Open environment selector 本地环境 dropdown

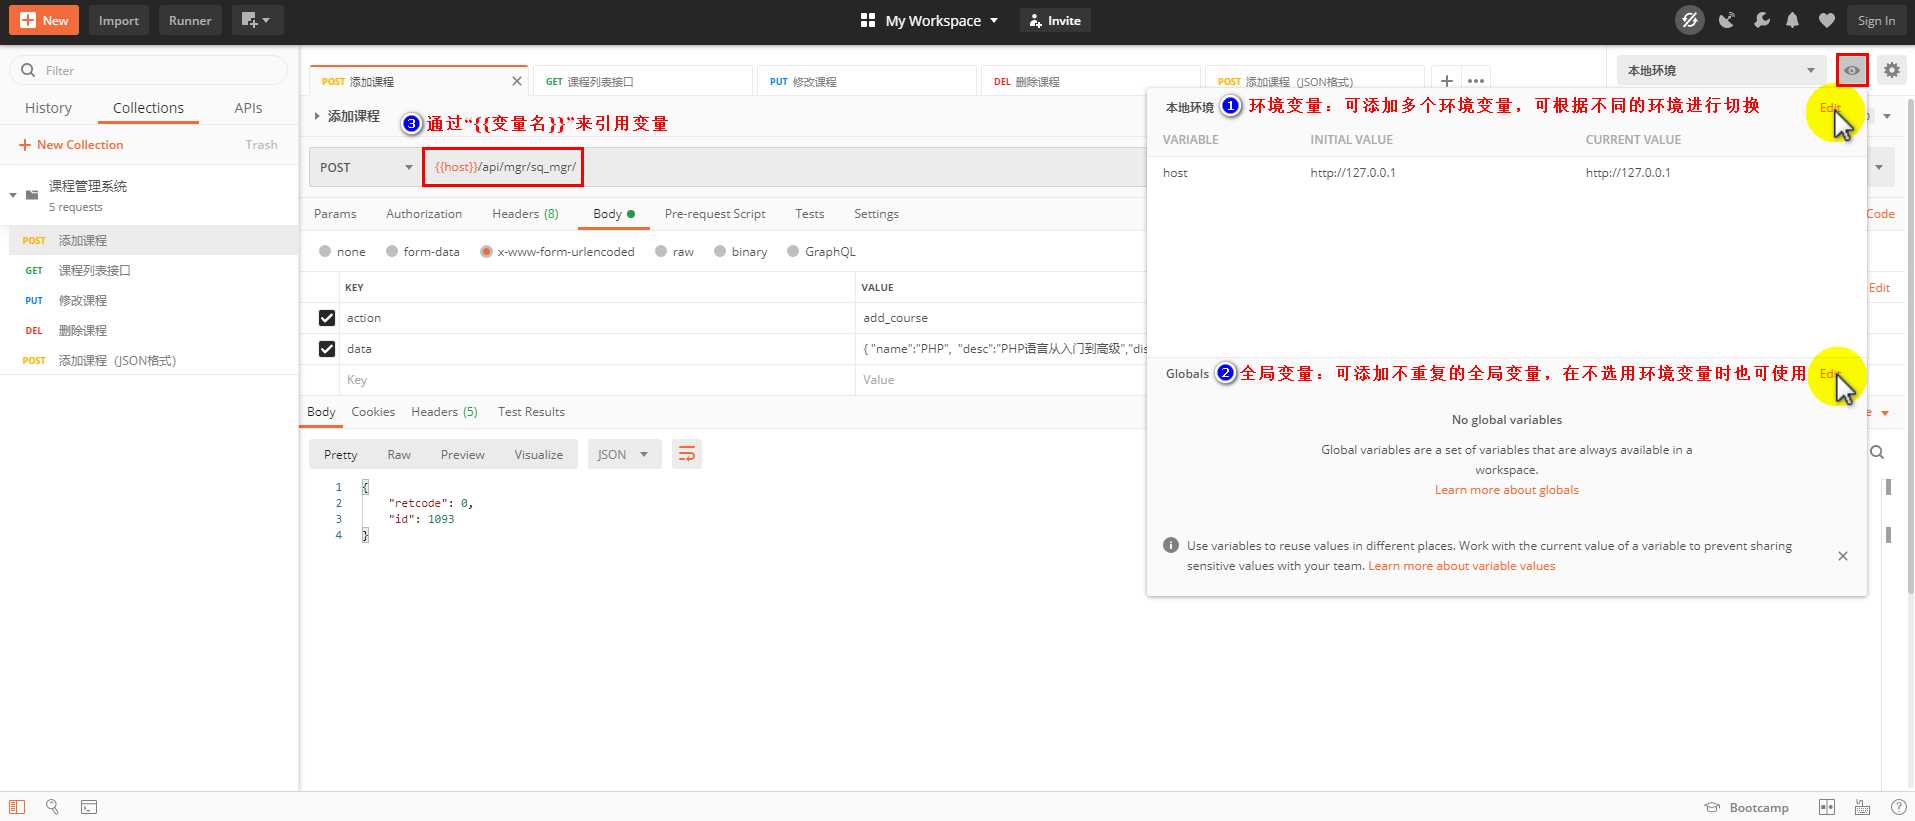(x=1721, y=70)
